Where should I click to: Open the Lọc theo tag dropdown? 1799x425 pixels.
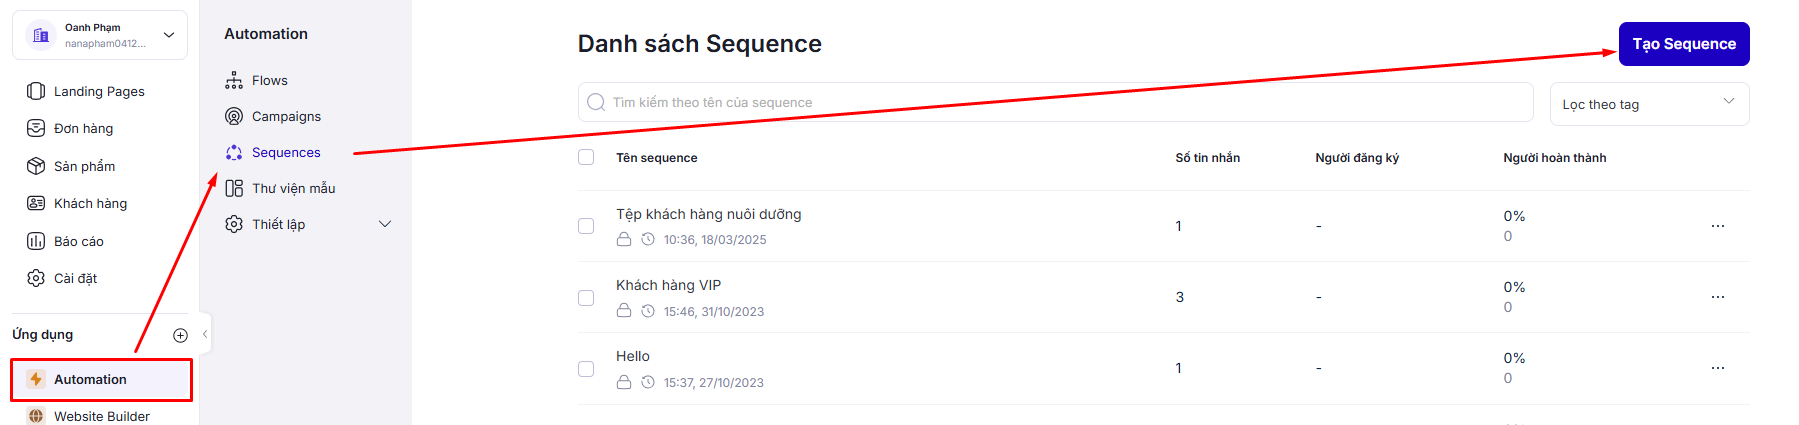1648,104
